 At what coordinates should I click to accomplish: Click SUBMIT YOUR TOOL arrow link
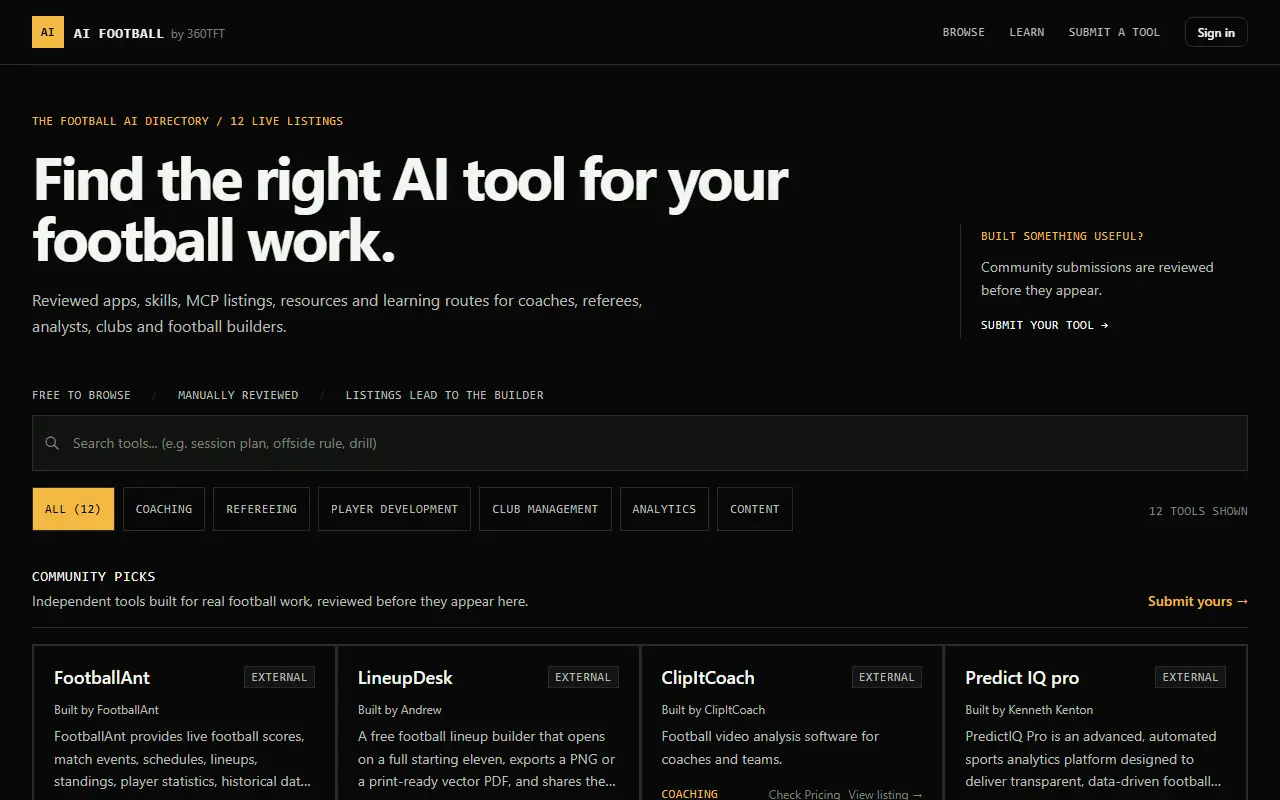click(1044, 325)
